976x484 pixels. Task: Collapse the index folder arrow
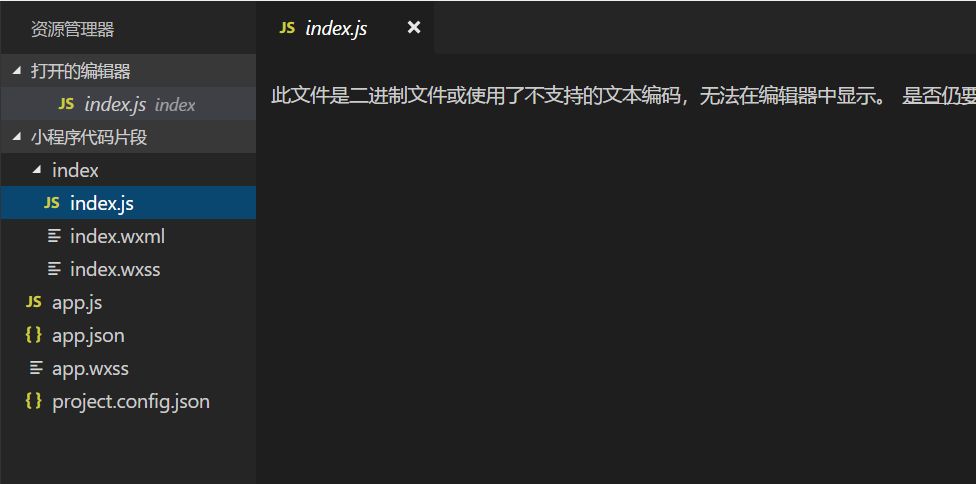(37, 170)
